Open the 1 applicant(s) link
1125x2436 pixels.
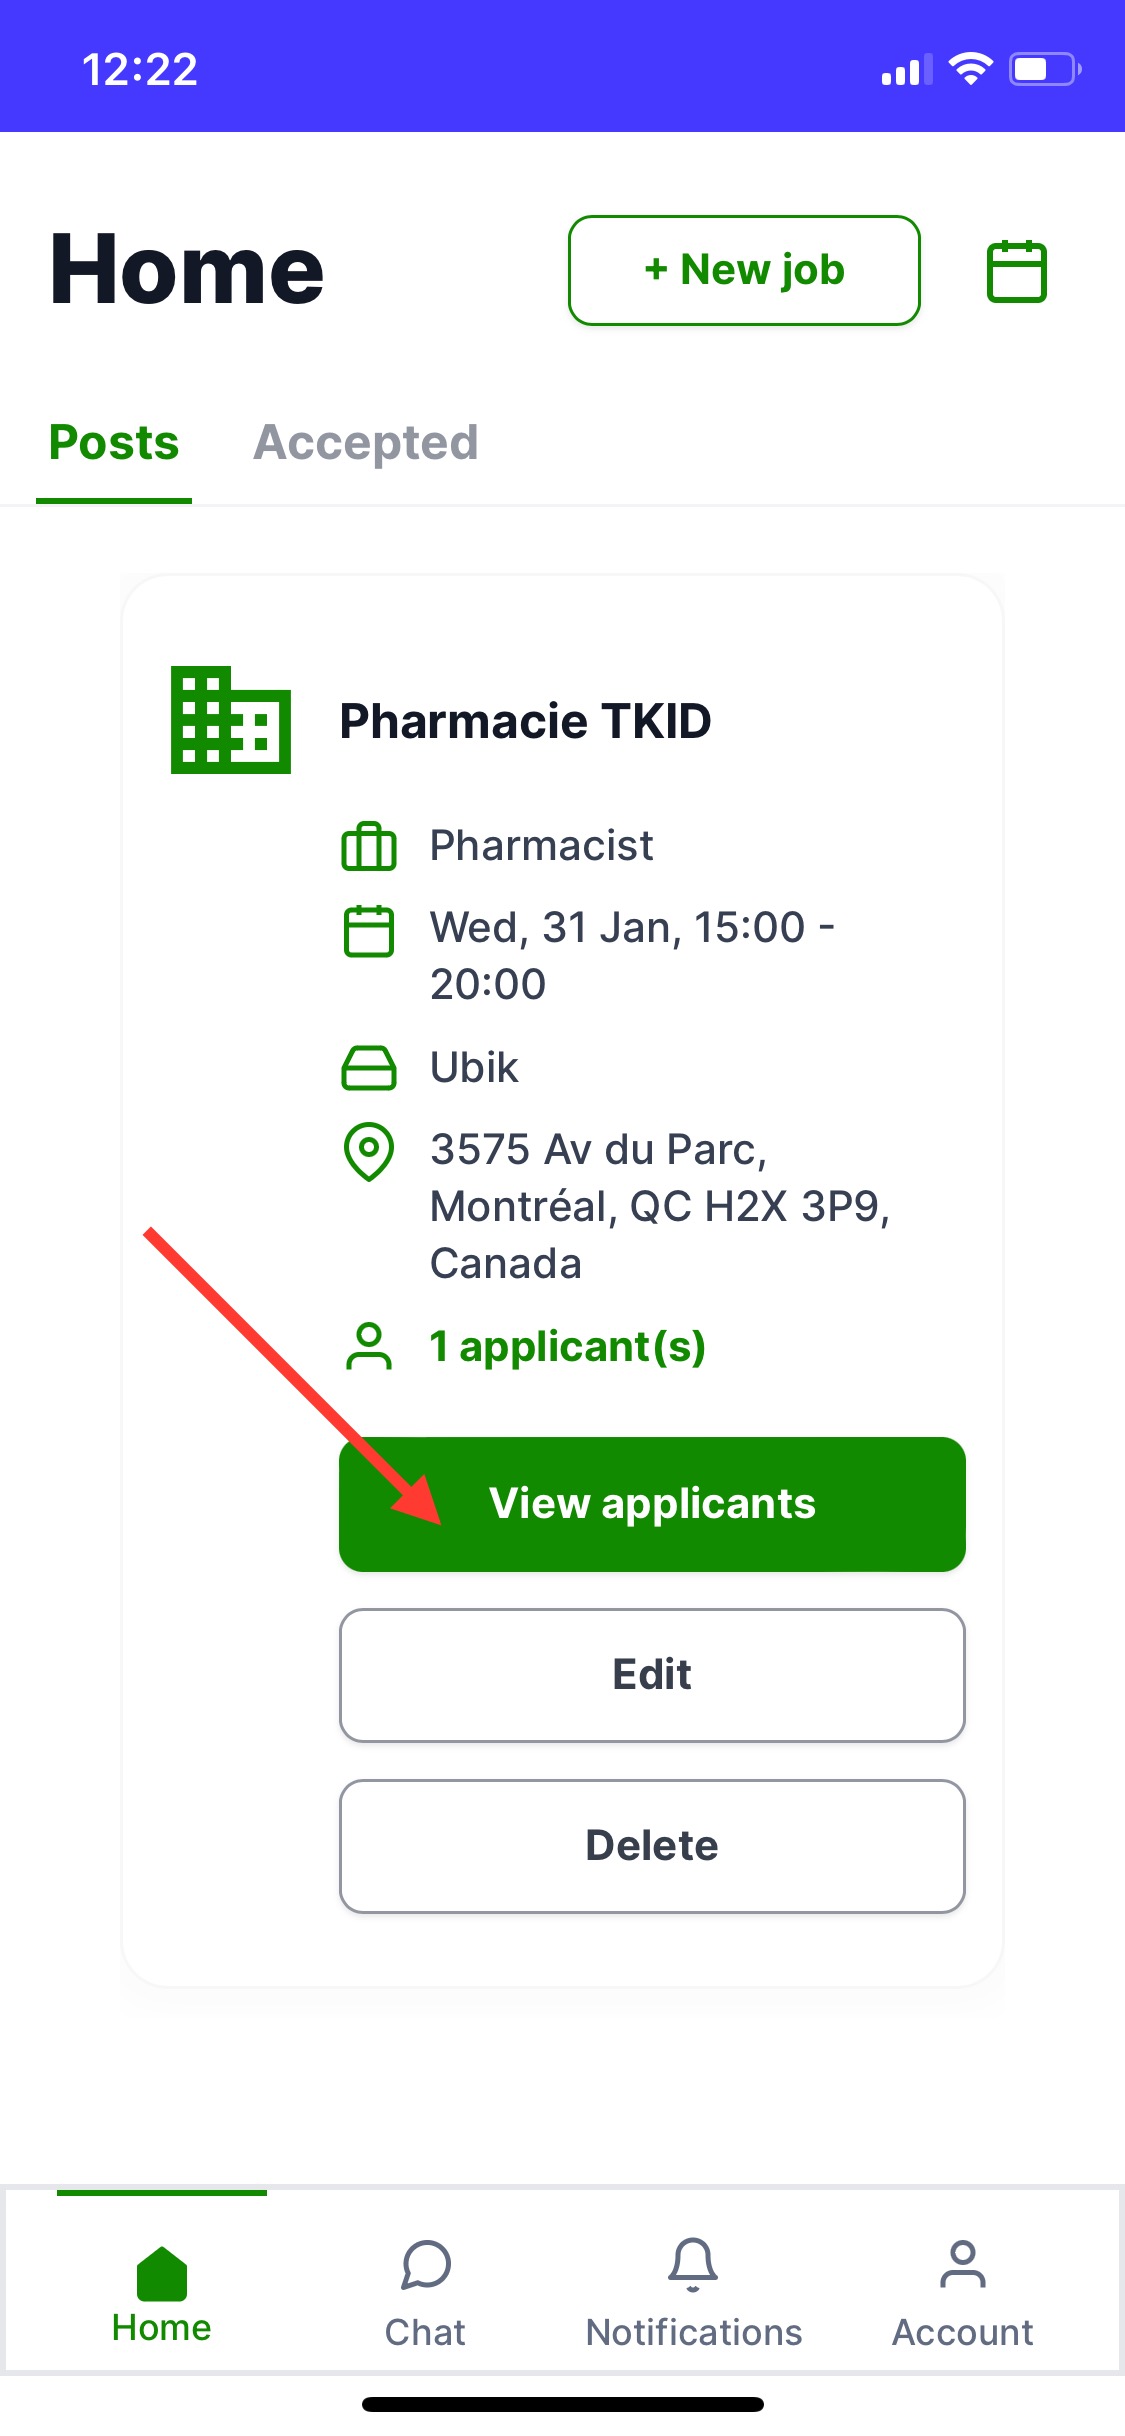tap(567, 1347)
